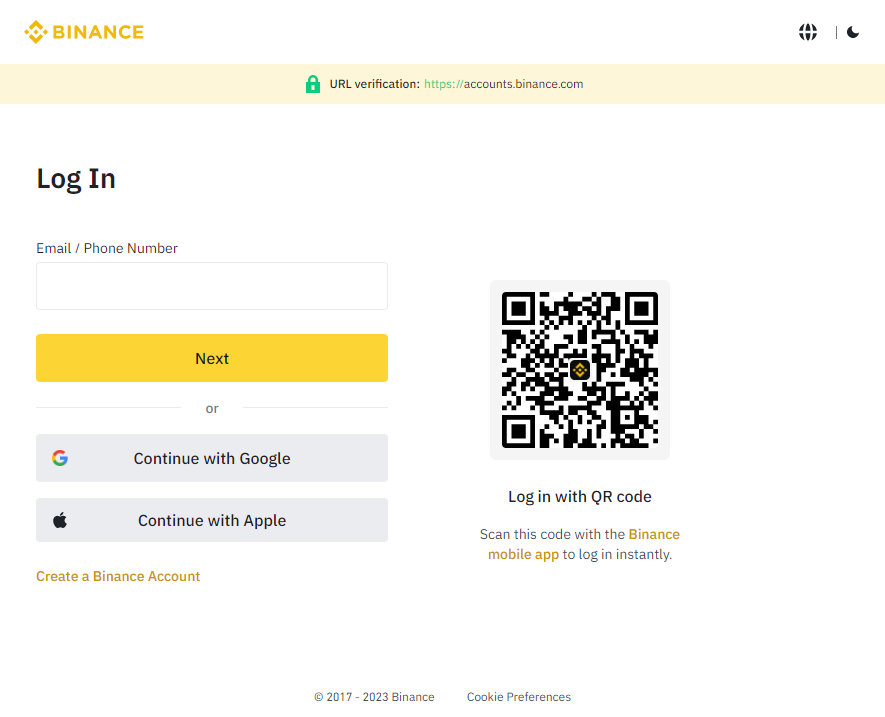Click the Binance diamond logo inside the QR code
The height and width of the screenshot is (717, 885).
[x=579, y=369]
